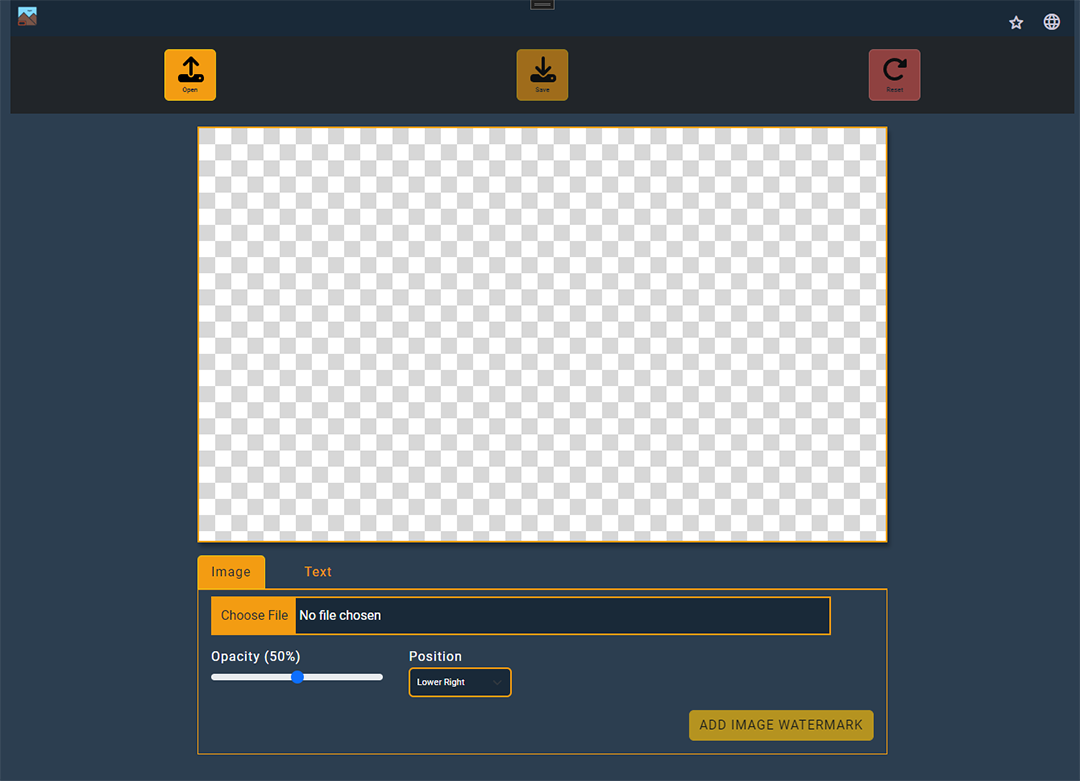Click the "Position" label text
1080x781 pixels.
click(435, 656)
